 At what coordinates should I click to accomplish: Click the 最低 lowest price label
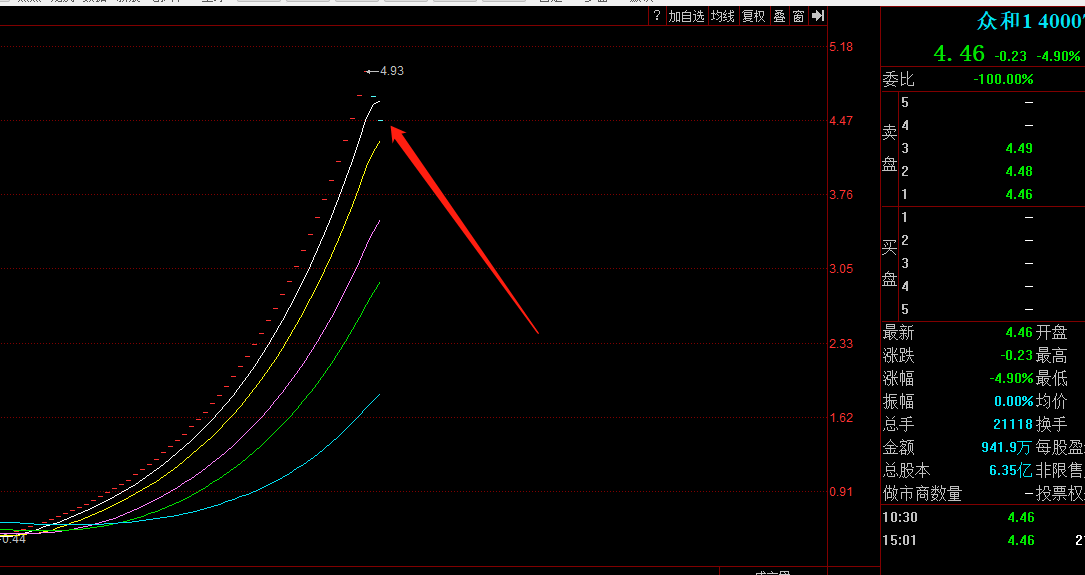(1052, 378)
